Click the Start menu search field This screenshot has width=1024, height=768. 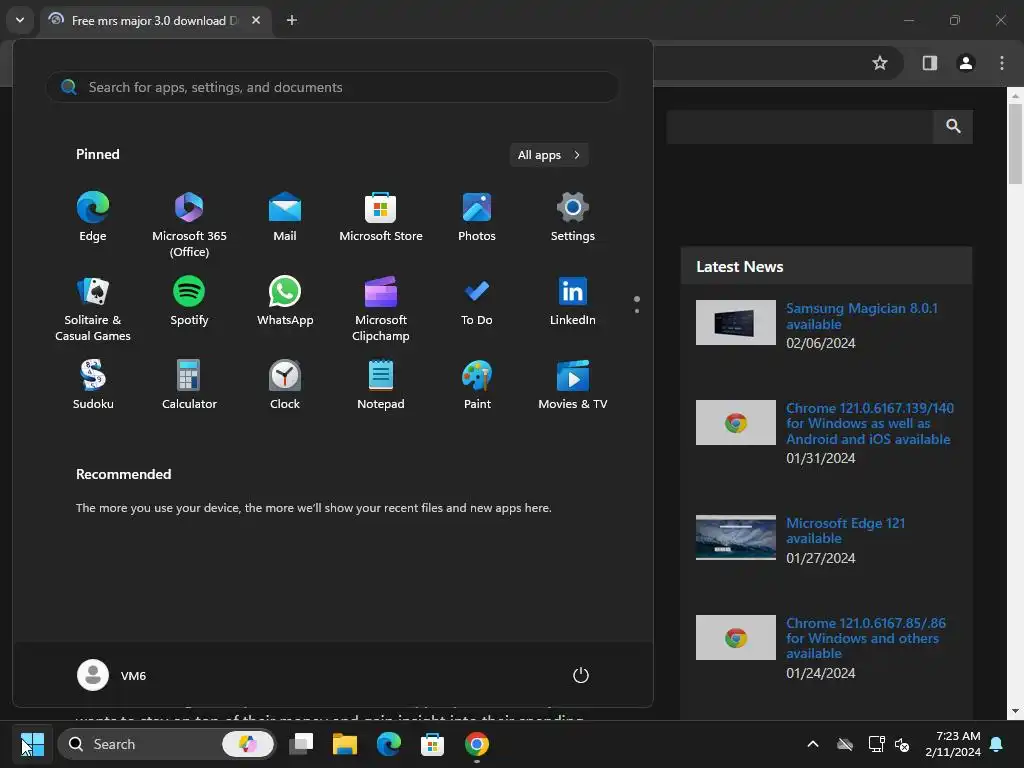pos(332,87)
